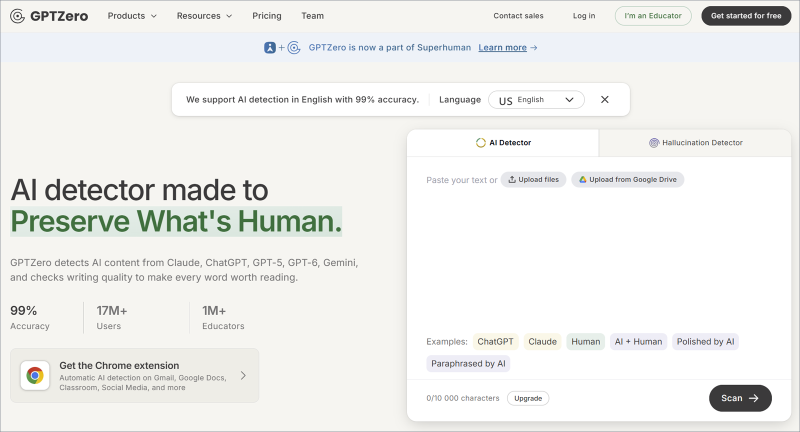The width and height of the screenshot is (800, 432).
Task: Click the 99% Accuracy statistic
Action: tap(30, 318)
